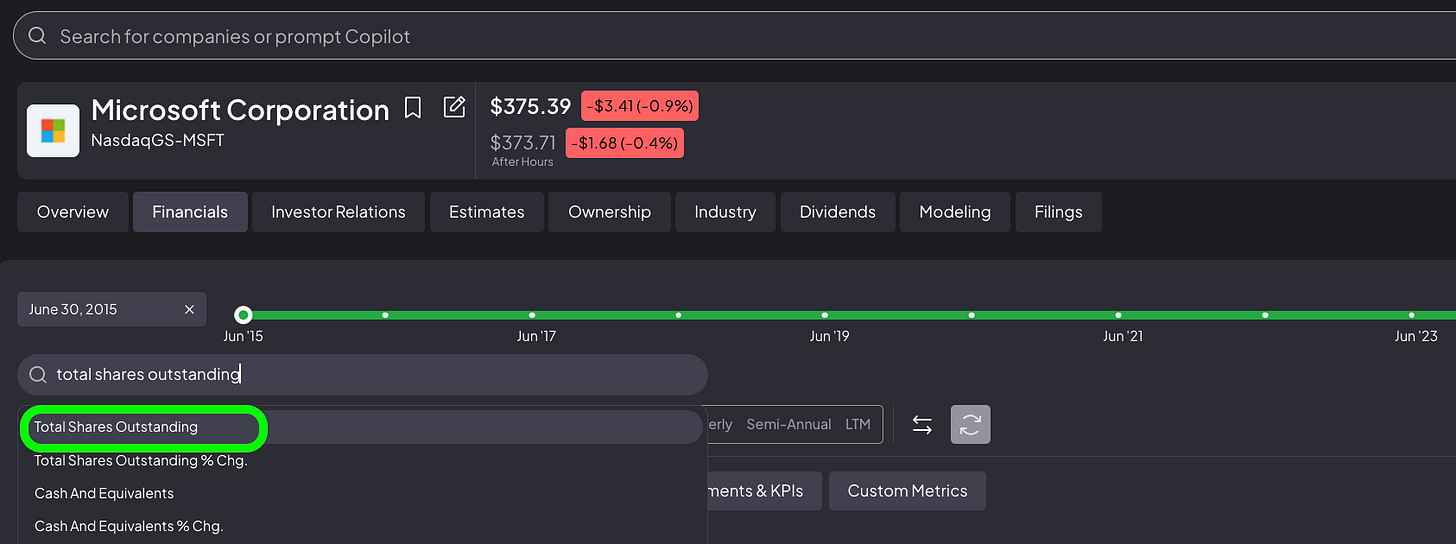Go to the Investor Relations tab

[x=339, y=212]
